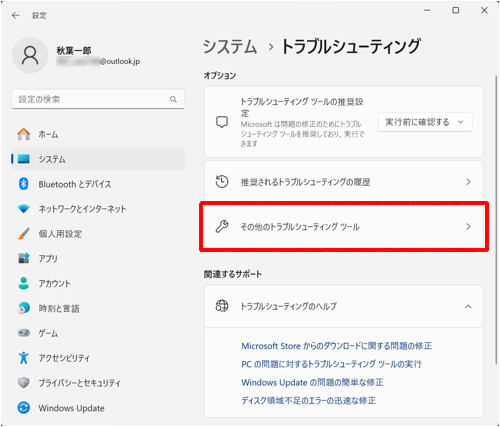Open ディスク領域不足のエラー fix link

308,400
